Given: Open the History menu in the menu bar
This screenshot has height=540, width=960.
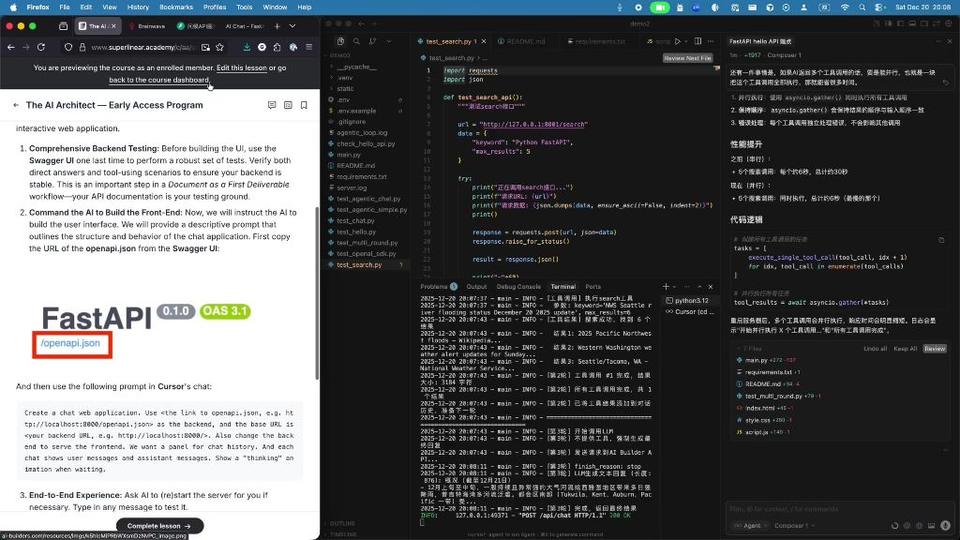Looking at the screenshot, I should coord(138,7).
